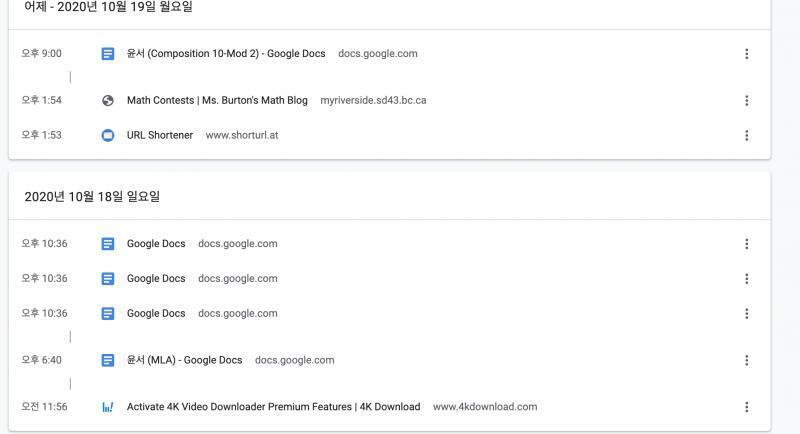
Task: Open three-dot menu for URL Shortener entry
Action: click(746, 135)
